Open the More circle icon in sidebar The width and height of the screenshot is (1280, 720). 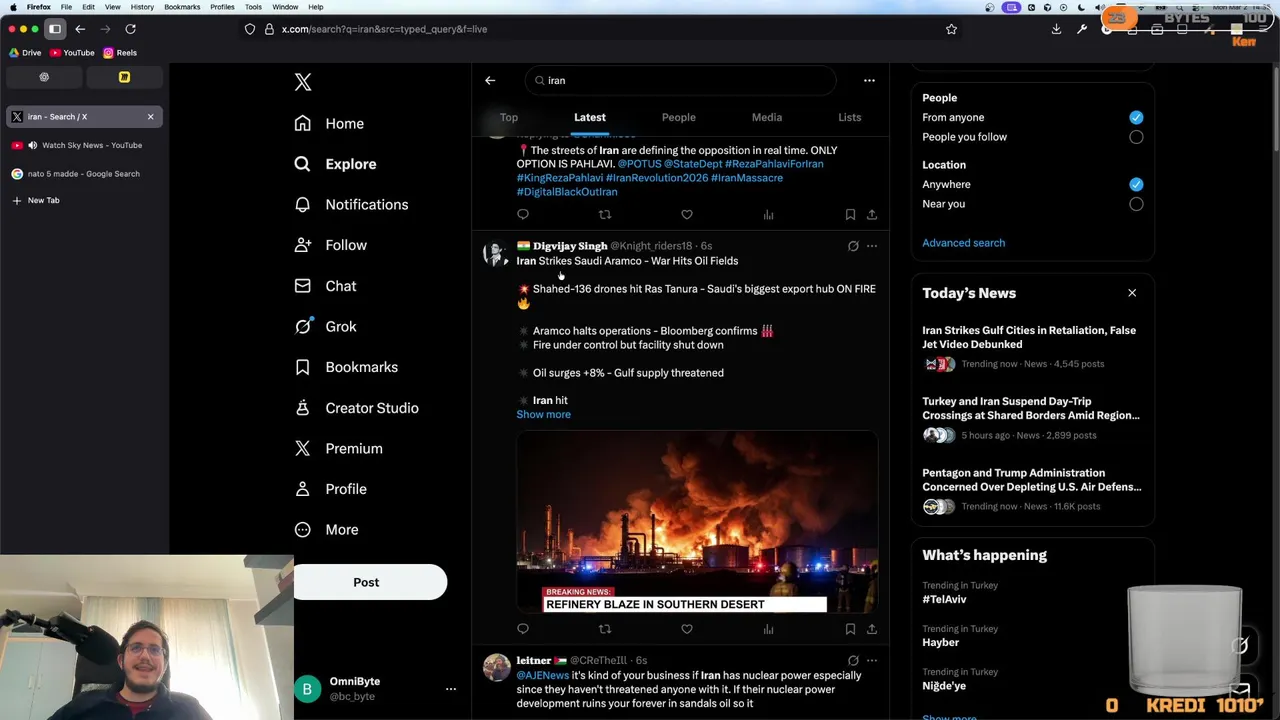tap(303, 529)
